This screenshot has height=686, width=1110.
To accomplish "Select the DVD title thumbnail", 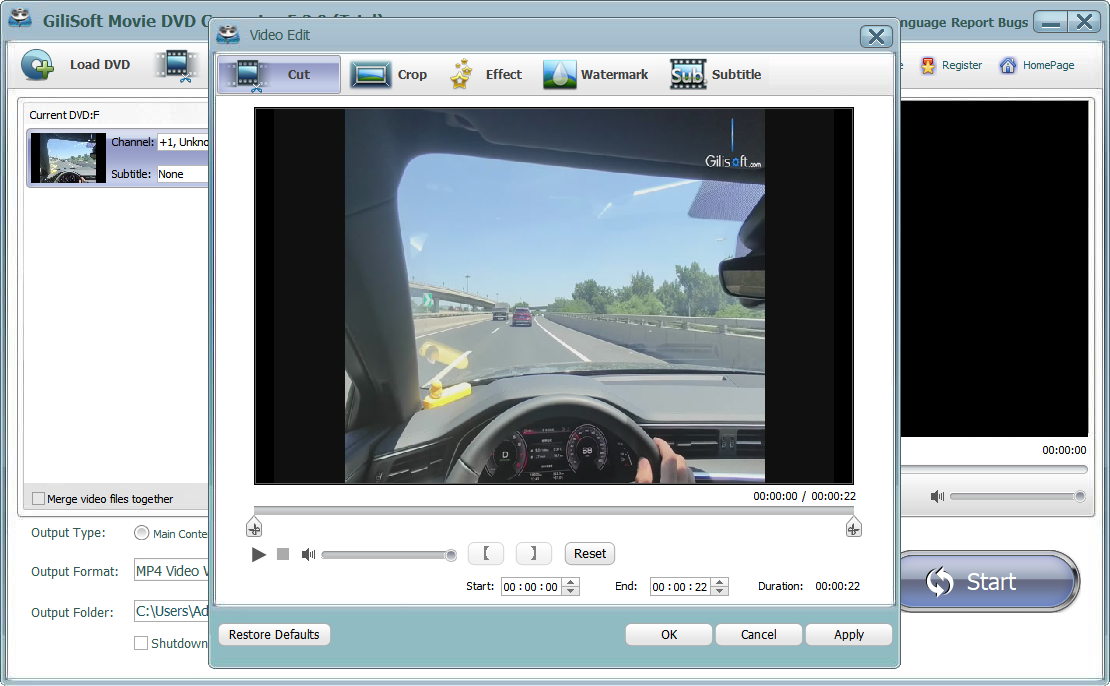I will tap(68, 158).
